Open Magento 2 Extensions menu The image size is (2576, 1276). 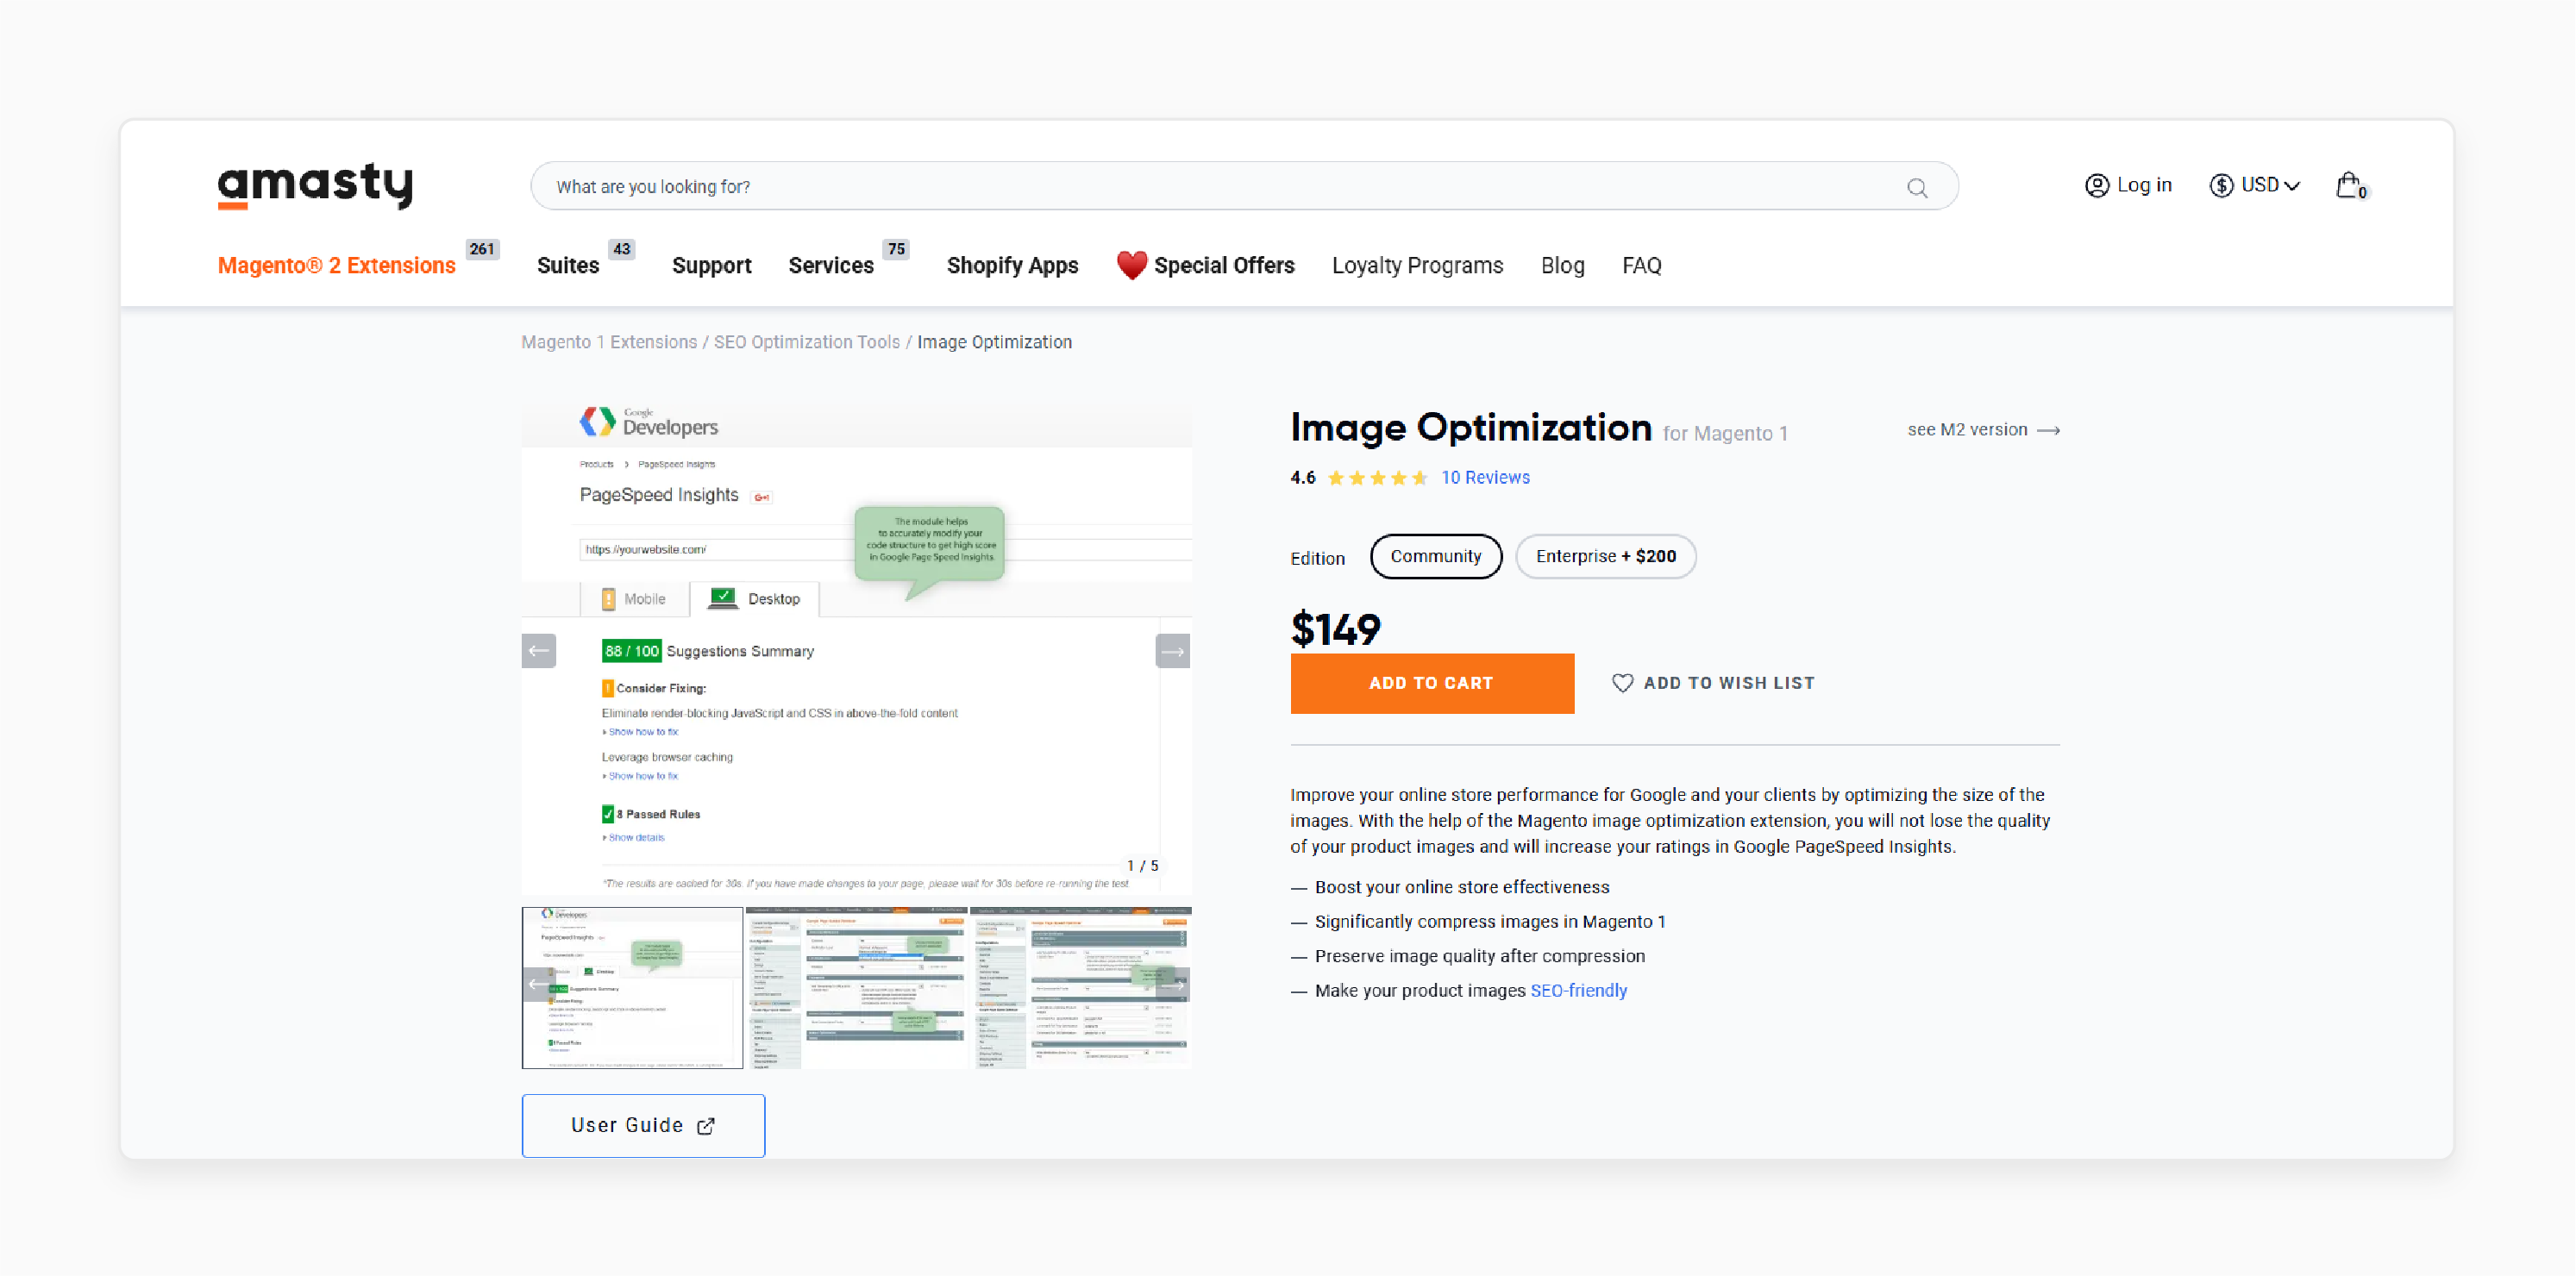point(337,266)
